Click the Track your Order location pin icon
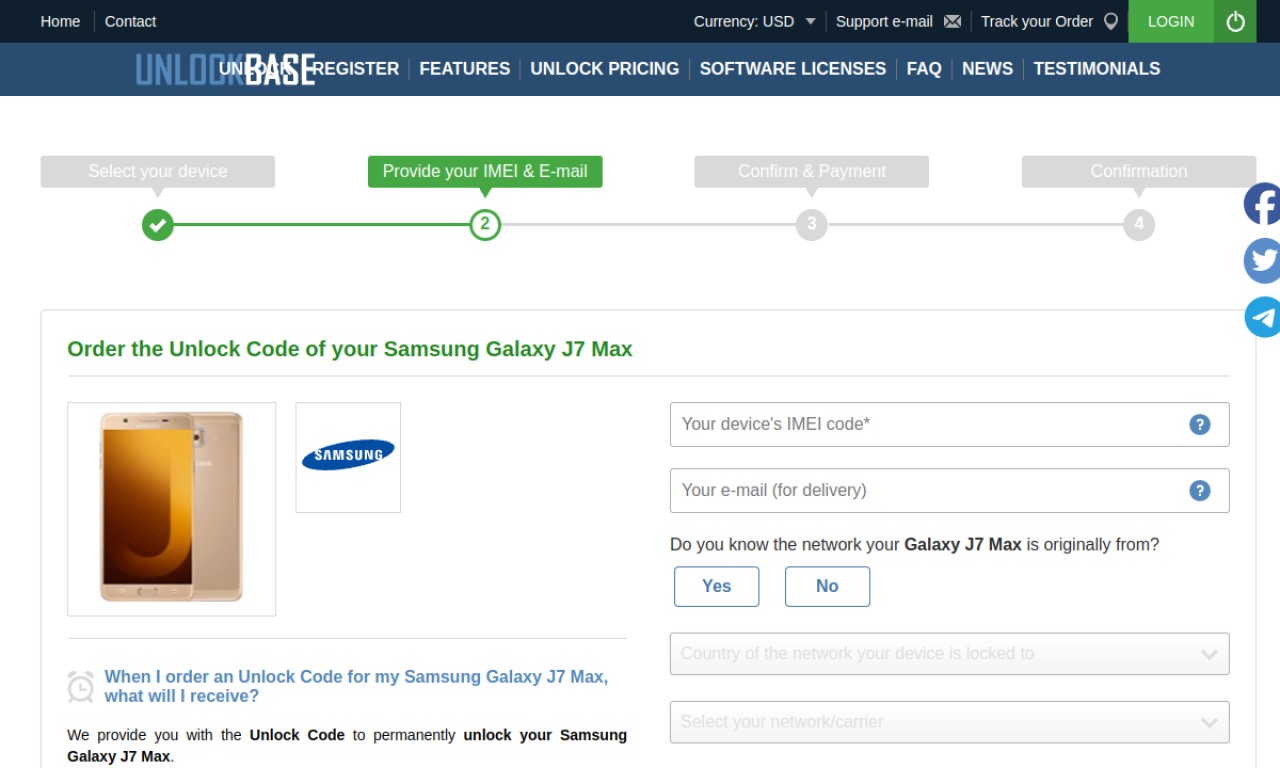The image size is (1280, 768). (x=1111, y=21)
